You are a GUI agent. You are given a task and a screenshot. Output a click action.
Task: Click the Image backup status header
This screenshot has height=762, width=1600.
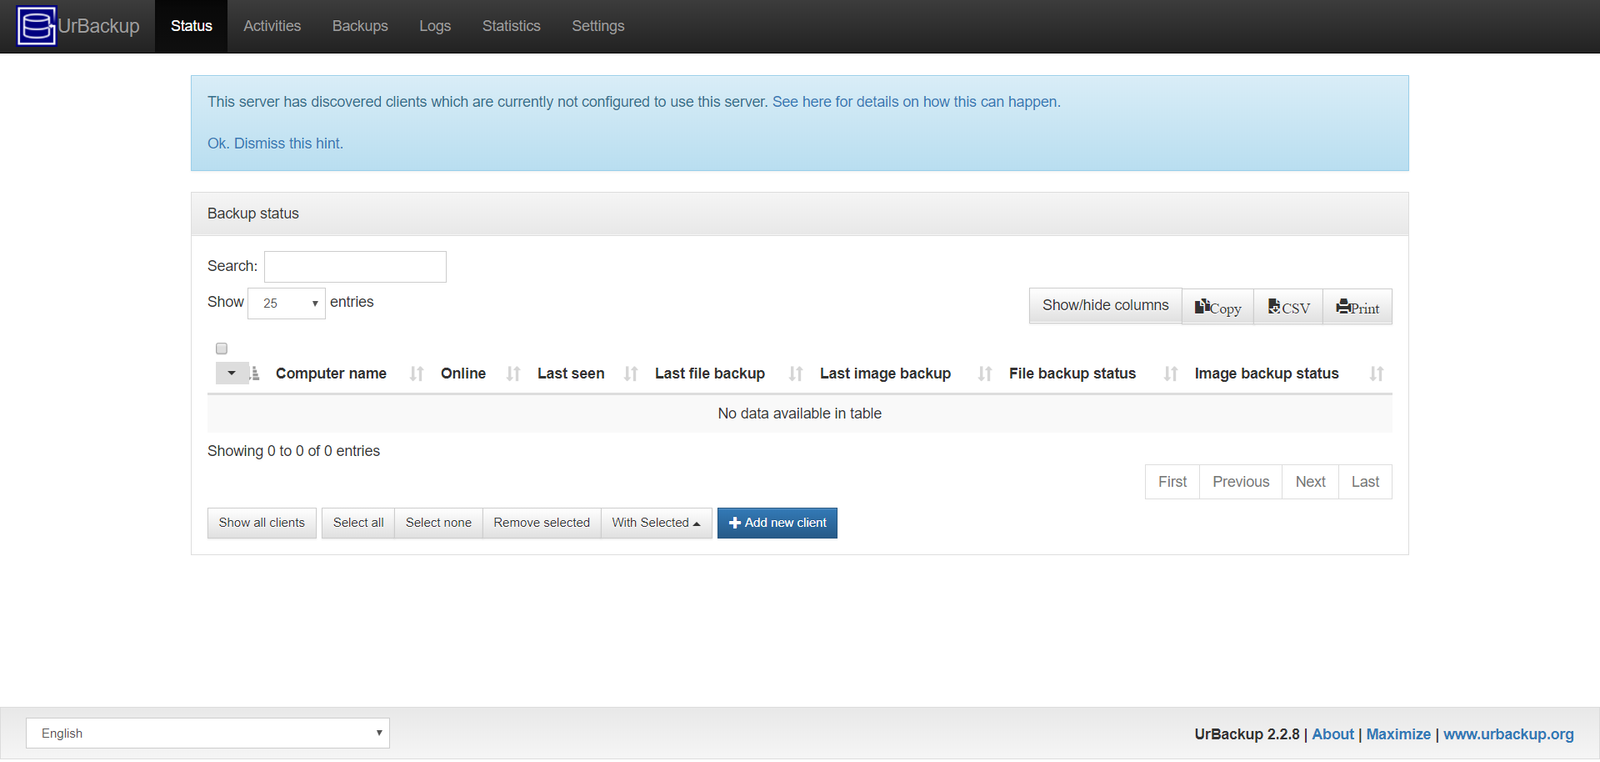click(x=1266, y=374)
